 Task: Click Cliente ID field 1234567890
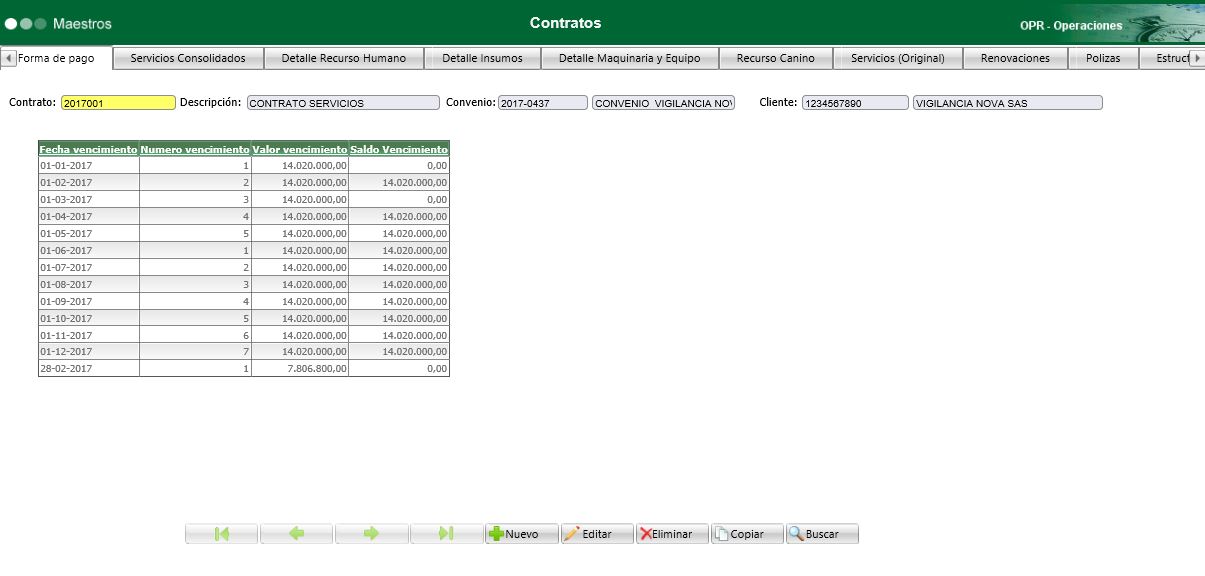tap(855, 103)
